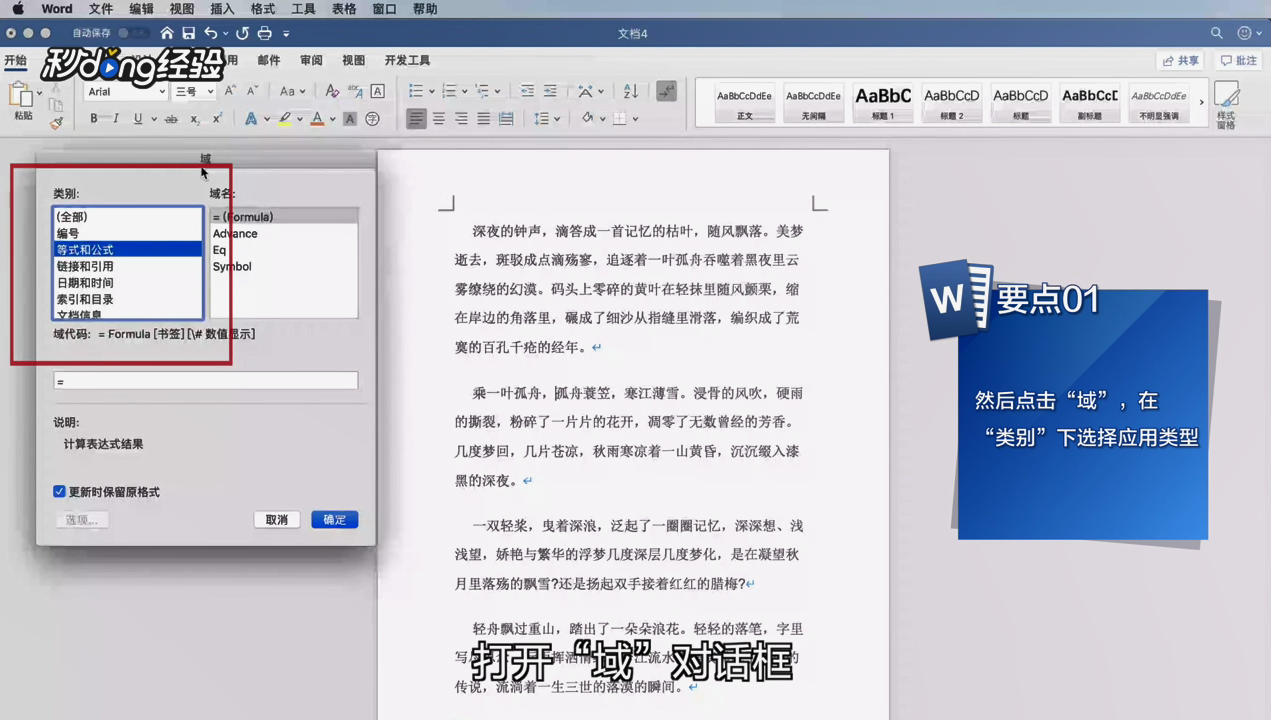
Task: Clear all formatting
Action: pyautogui.click(x=332, y=91)
